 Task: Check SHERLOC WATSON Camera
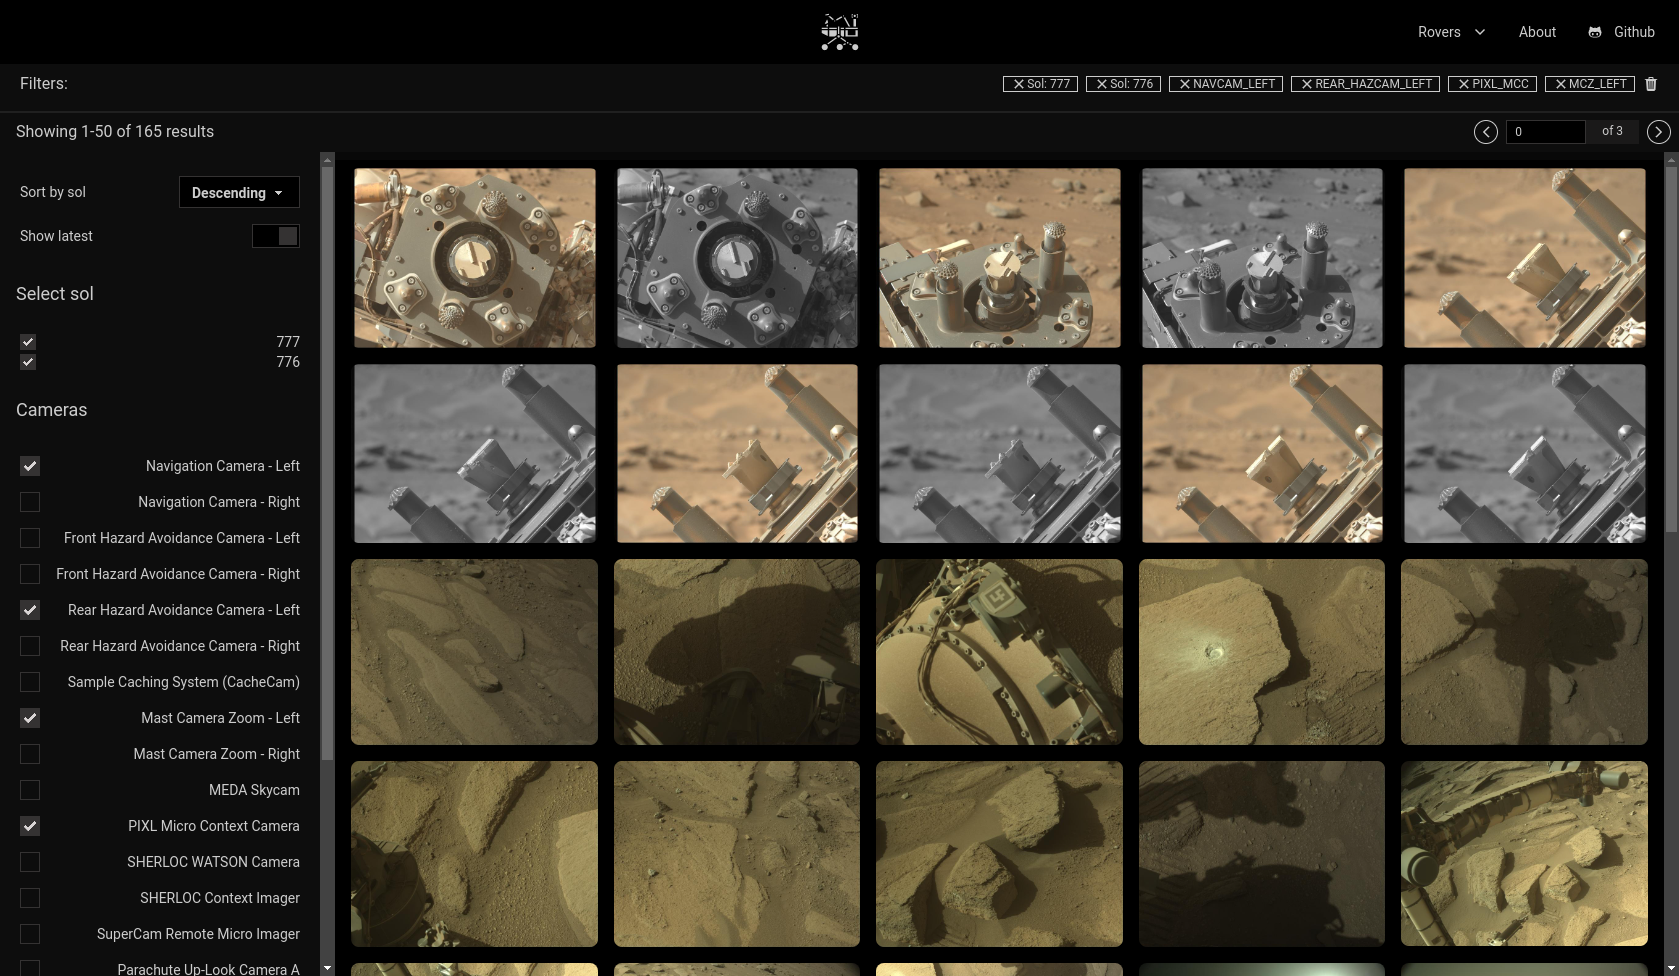(x=30, y=862)
